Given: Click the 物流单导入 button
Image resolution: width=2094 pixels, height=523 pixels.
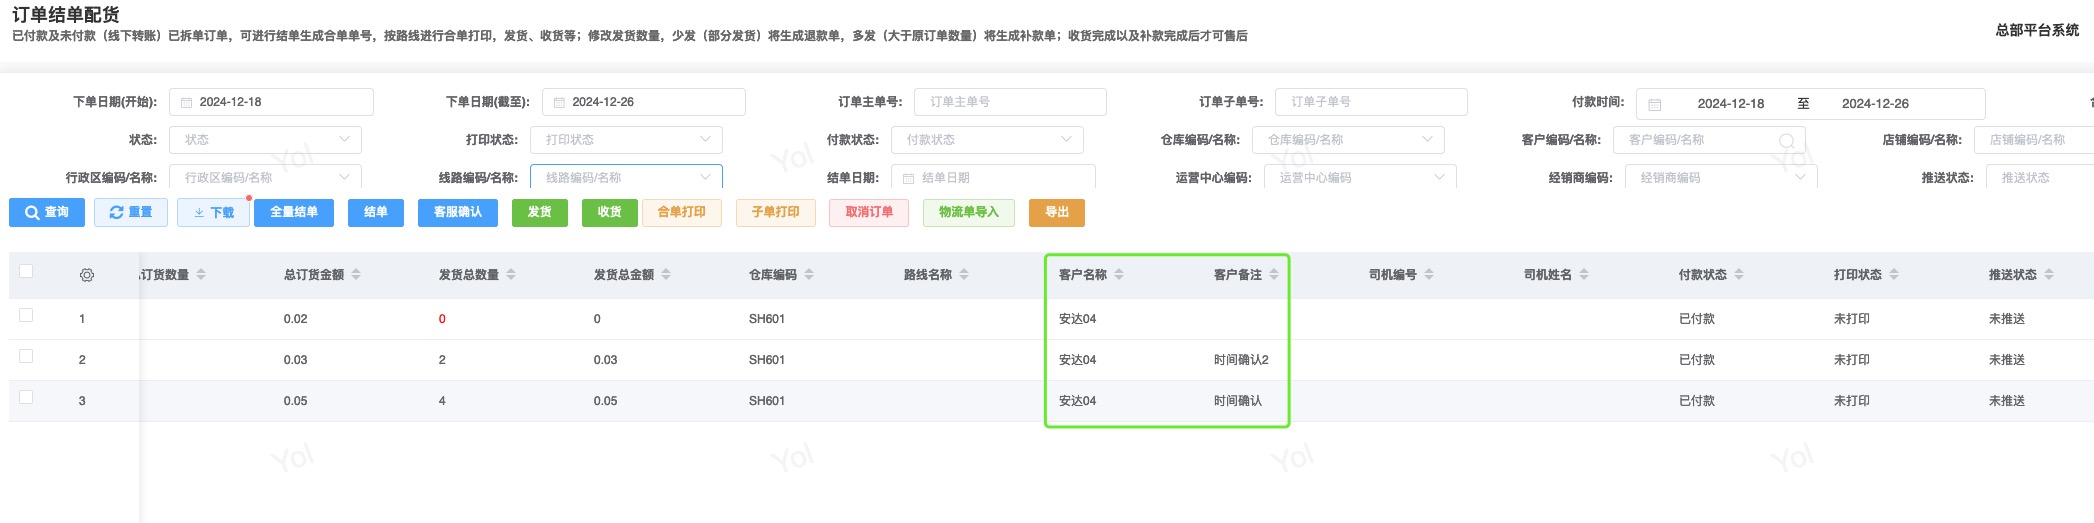Looking at the screenshot, I should (x=968, y=212).
